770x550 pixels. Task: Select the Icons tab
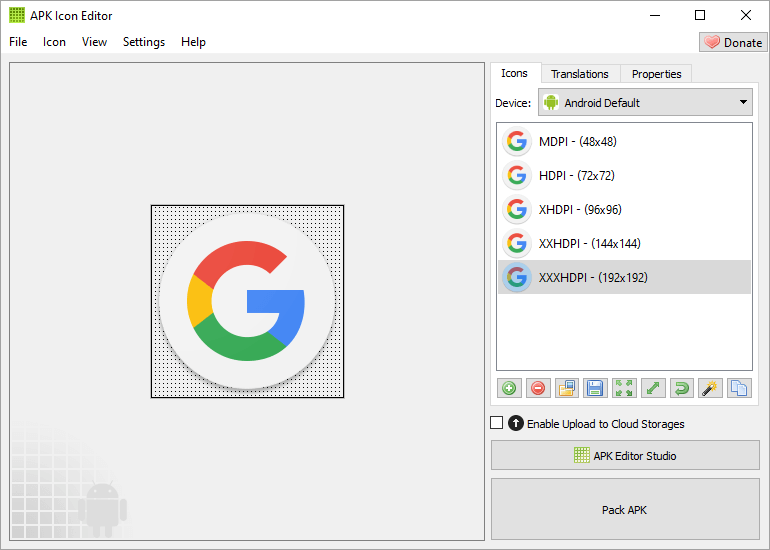[x=515, y=73]
